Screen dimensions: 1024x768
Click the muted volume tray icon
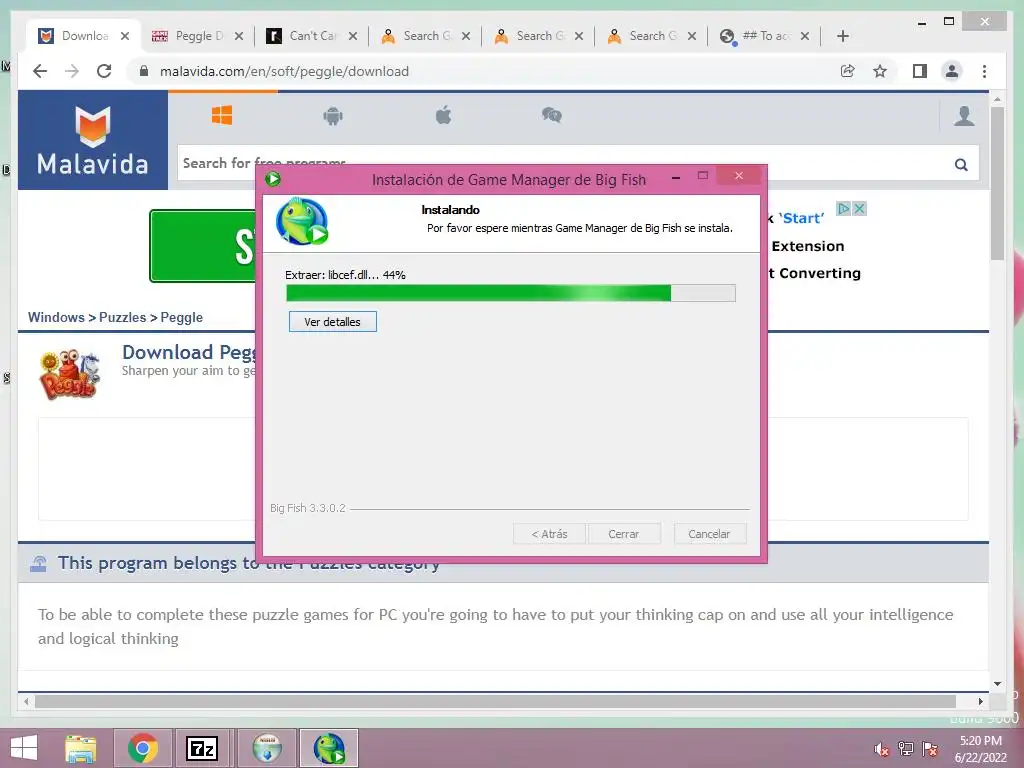coord(882,749)
